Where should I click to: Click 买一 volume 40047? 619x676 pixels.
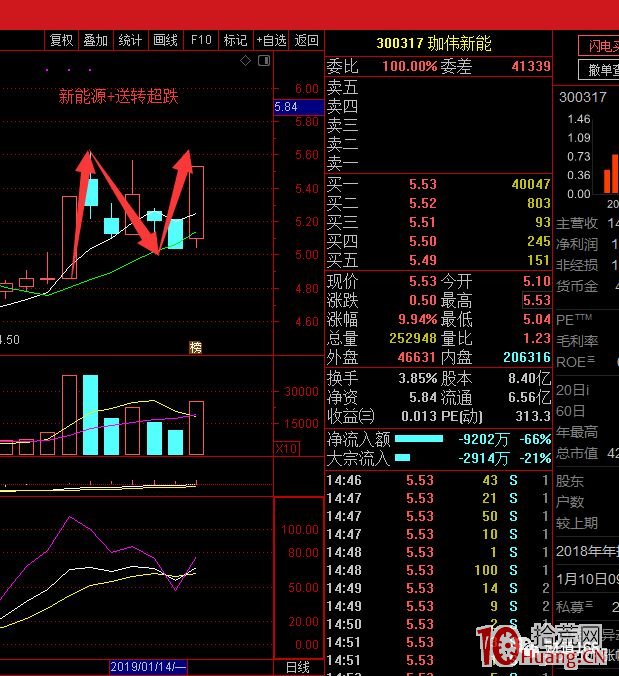pos(531,184)
